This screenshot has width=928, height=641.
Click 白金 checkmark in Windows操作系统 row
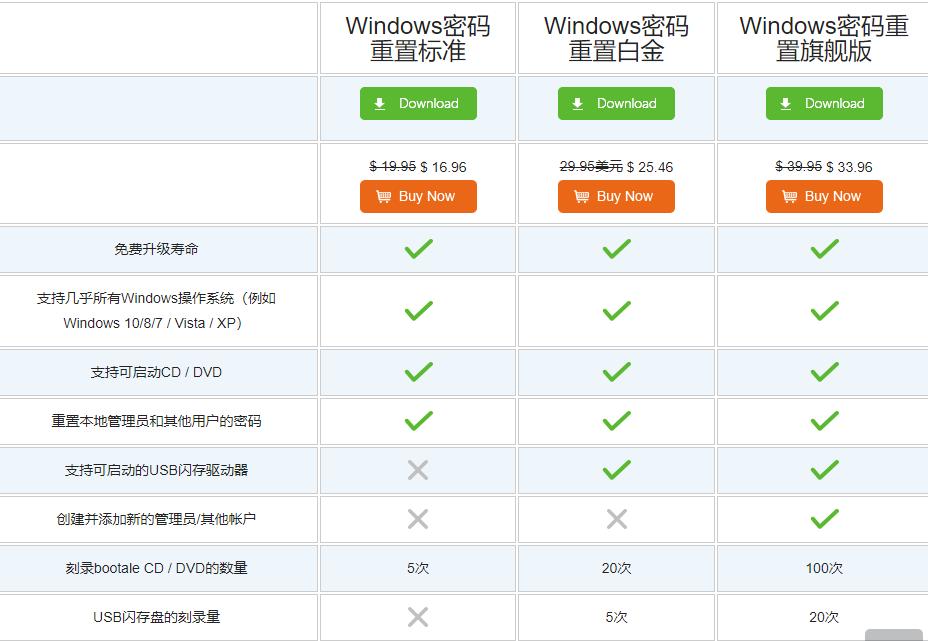pos(617,311)
